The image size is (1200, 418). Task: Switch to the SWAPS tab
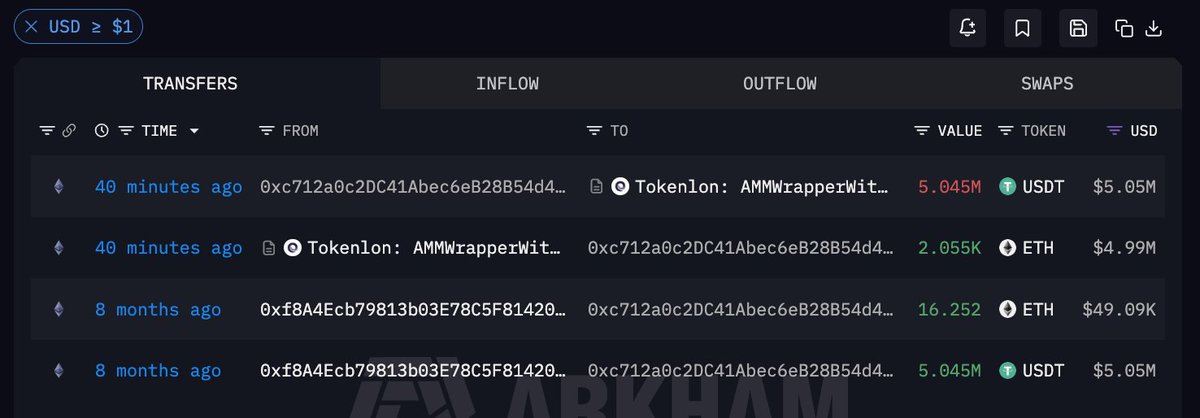tap(1047, 84)
